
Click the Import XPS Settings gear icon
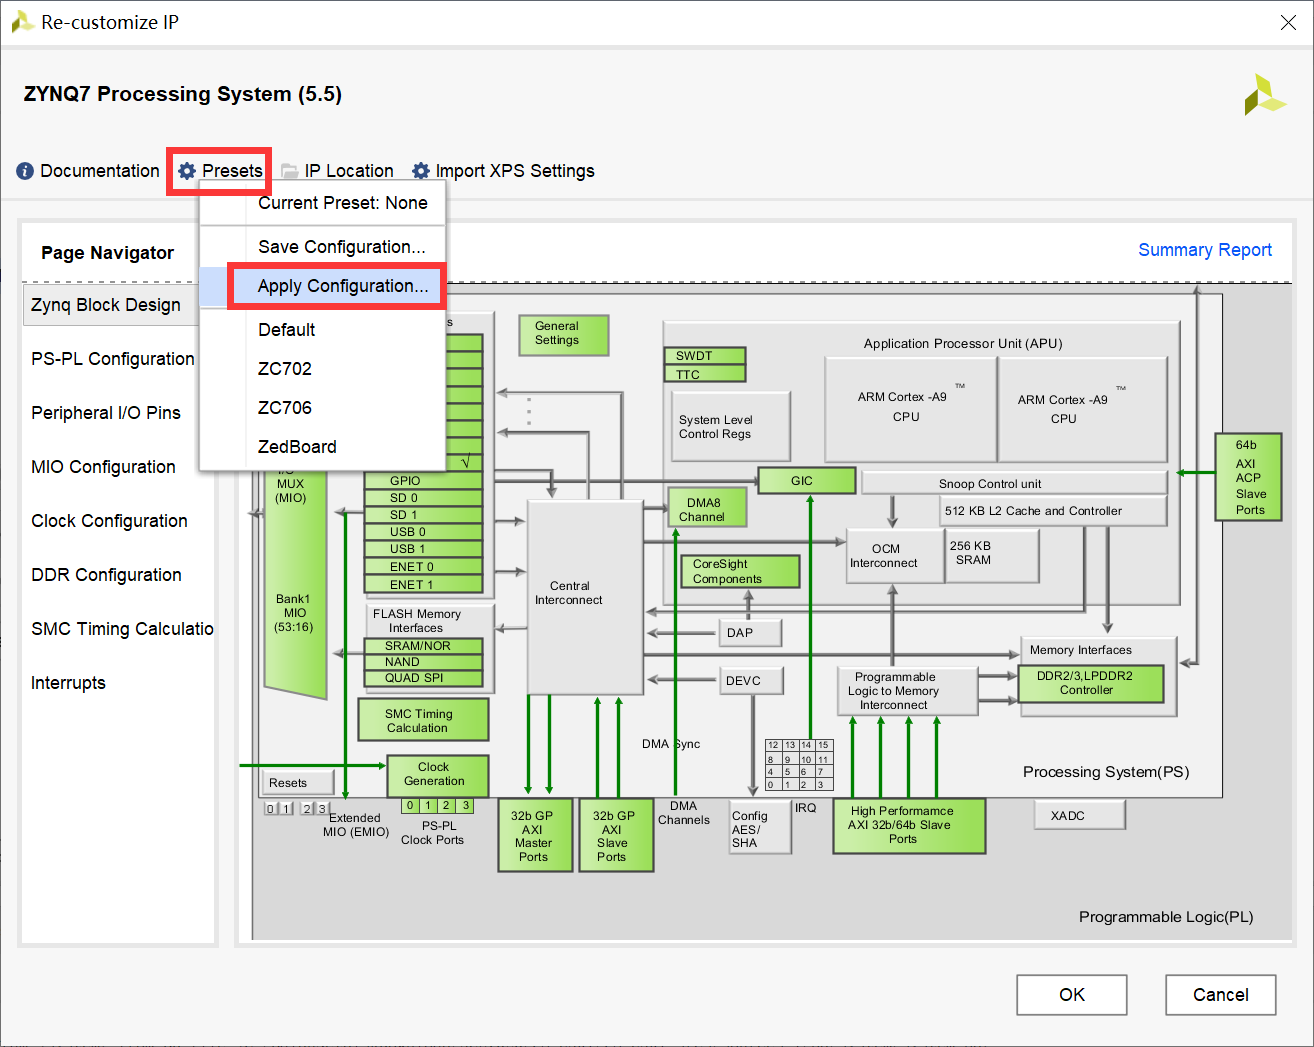click(421, 171)
